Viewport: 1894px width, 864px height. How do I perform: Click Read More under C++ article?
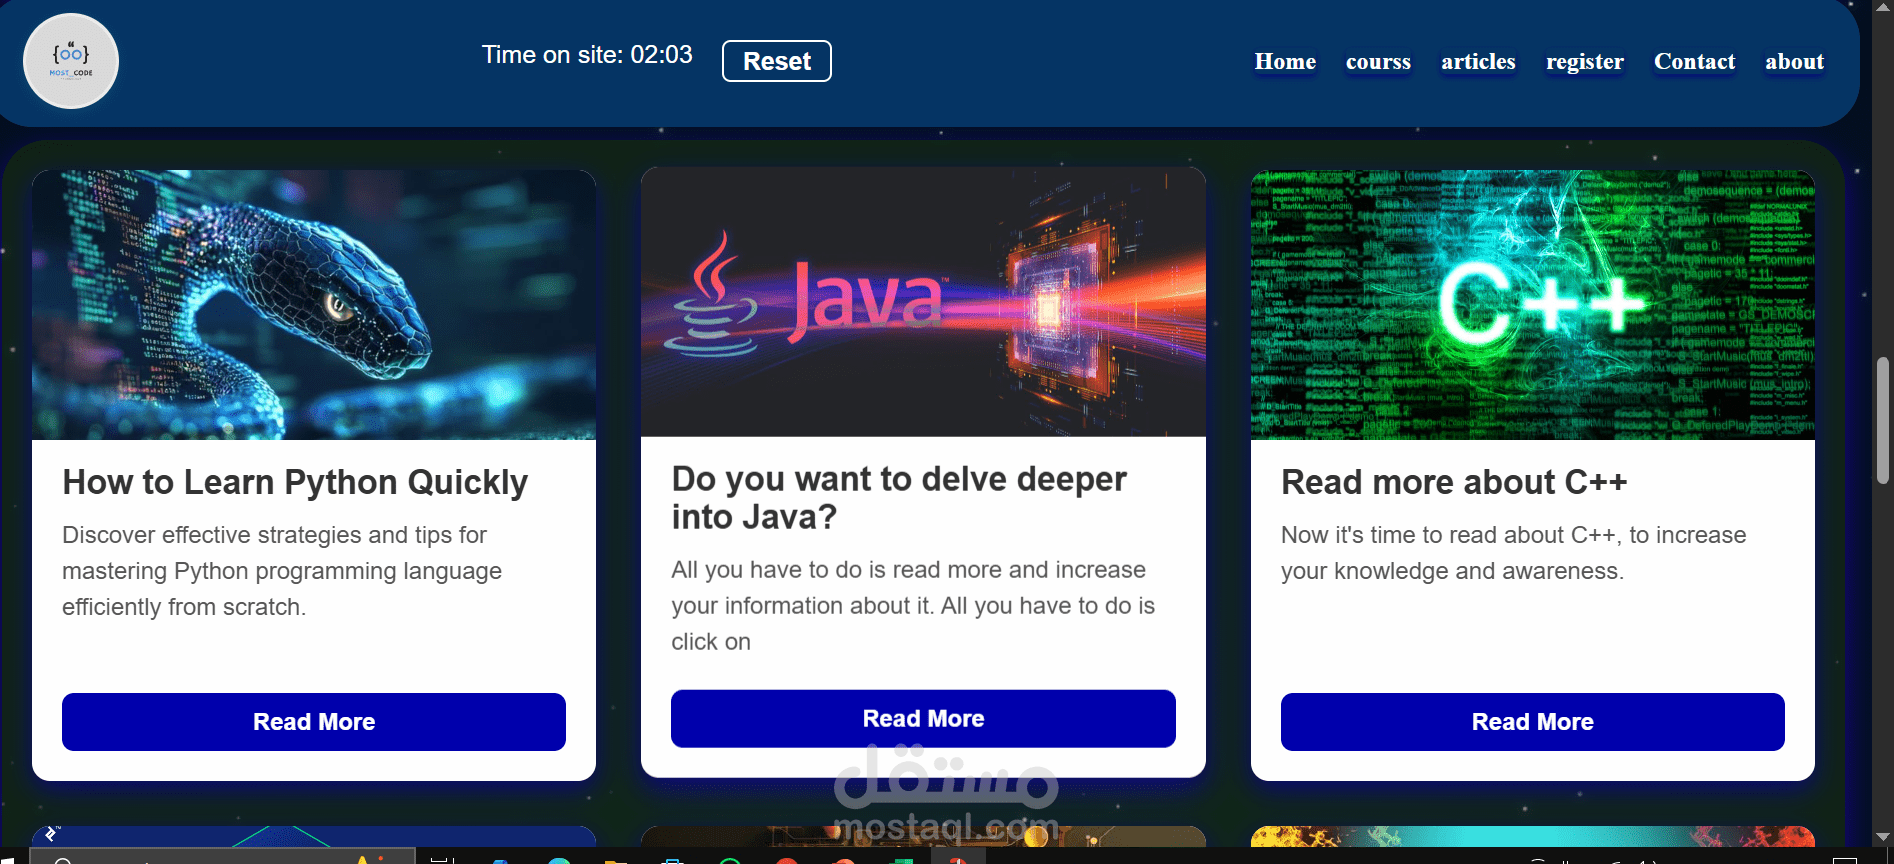(1533, 722)
